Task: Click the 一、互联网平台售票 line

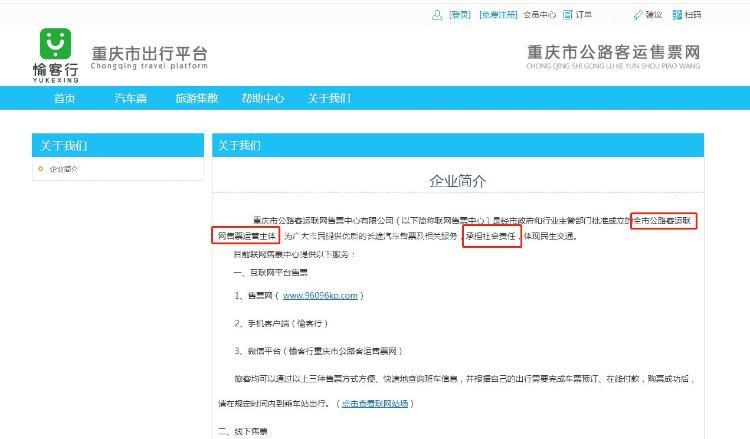Action: [270, 273]
